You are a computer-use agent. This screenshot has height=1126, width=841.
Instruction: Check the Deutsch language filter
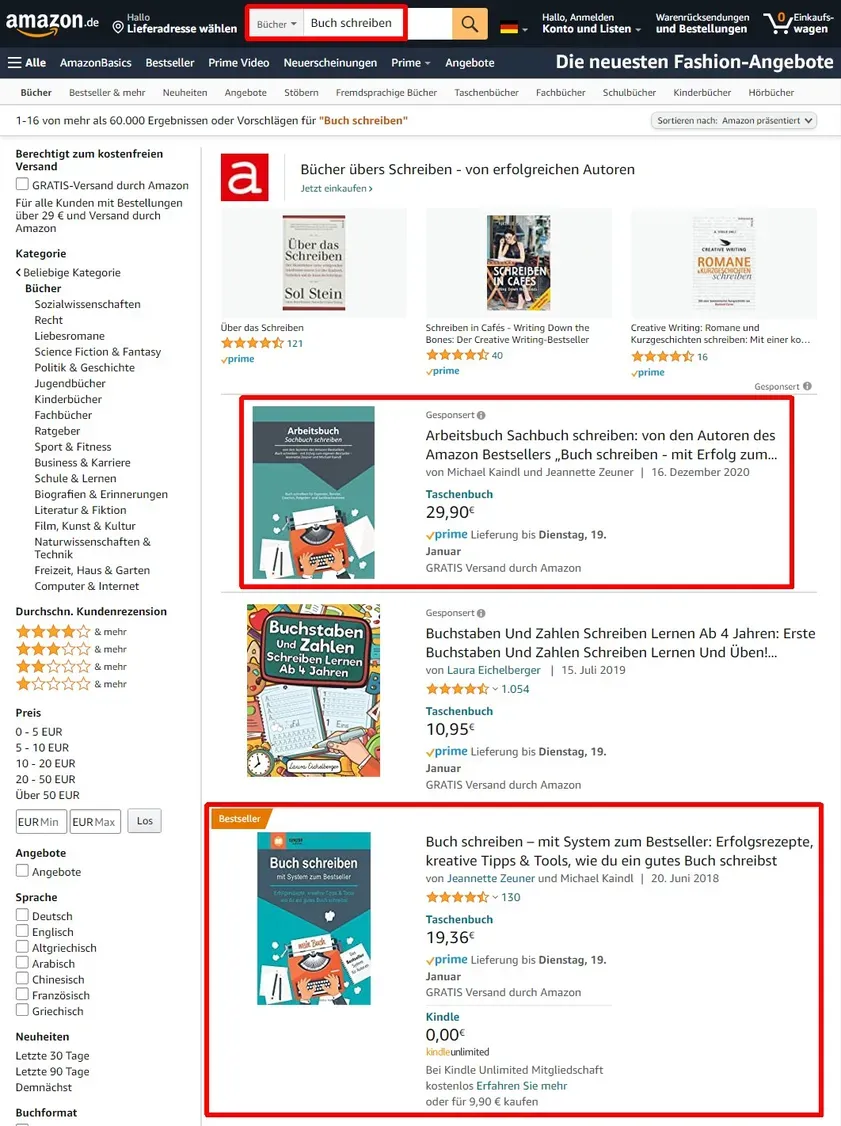22,916
